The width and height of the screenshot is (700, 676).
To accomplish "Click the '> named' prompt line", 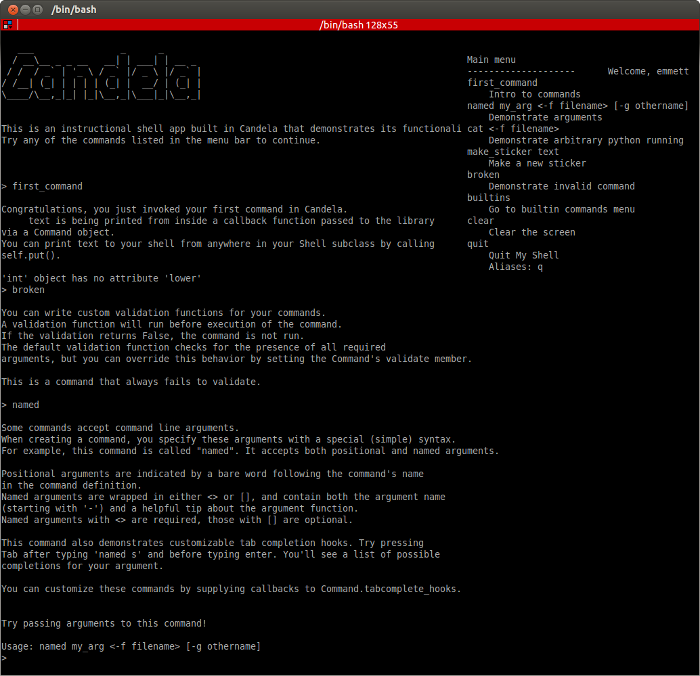I will (x=21, y=405).
